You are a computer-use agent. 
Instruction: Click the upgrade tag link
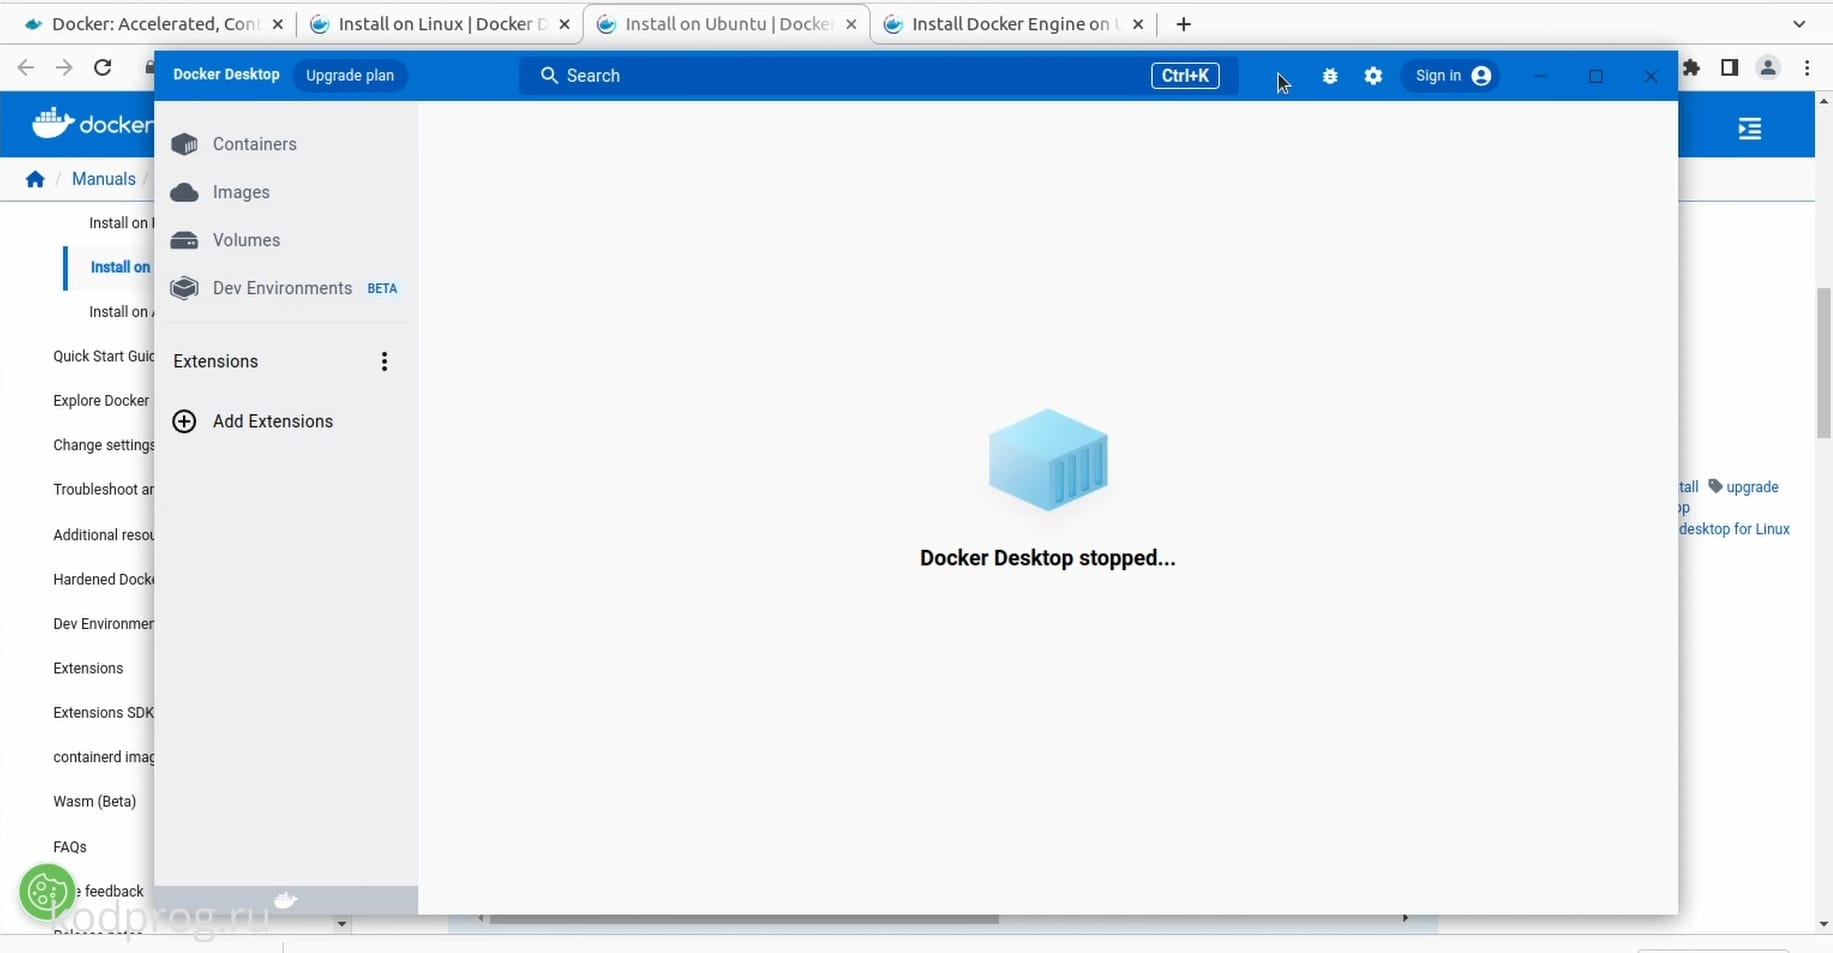(x=1744, y=487)
